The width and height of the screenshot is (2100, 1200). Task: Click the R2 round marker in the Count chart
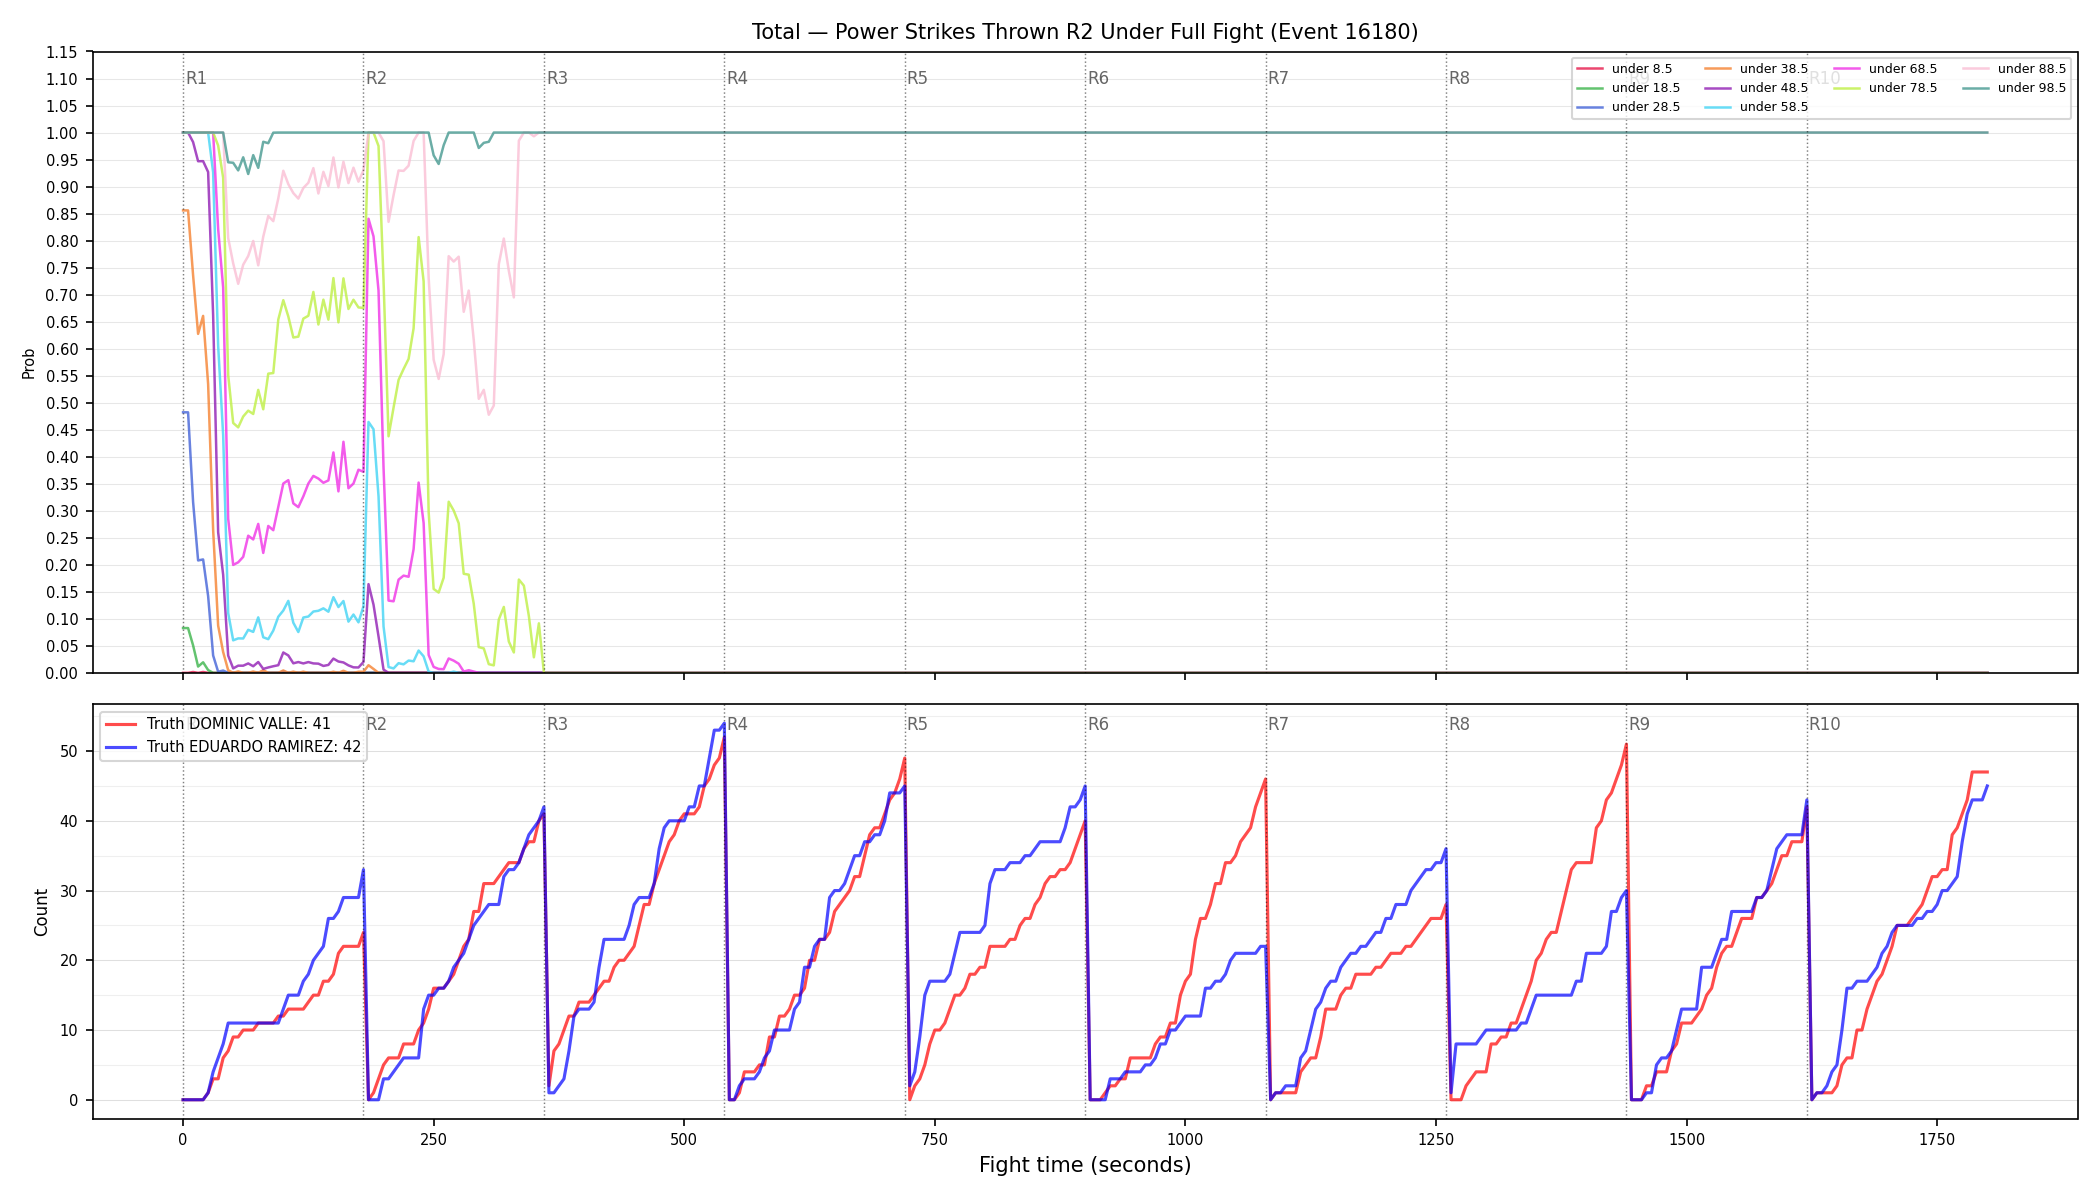[376, 724]
